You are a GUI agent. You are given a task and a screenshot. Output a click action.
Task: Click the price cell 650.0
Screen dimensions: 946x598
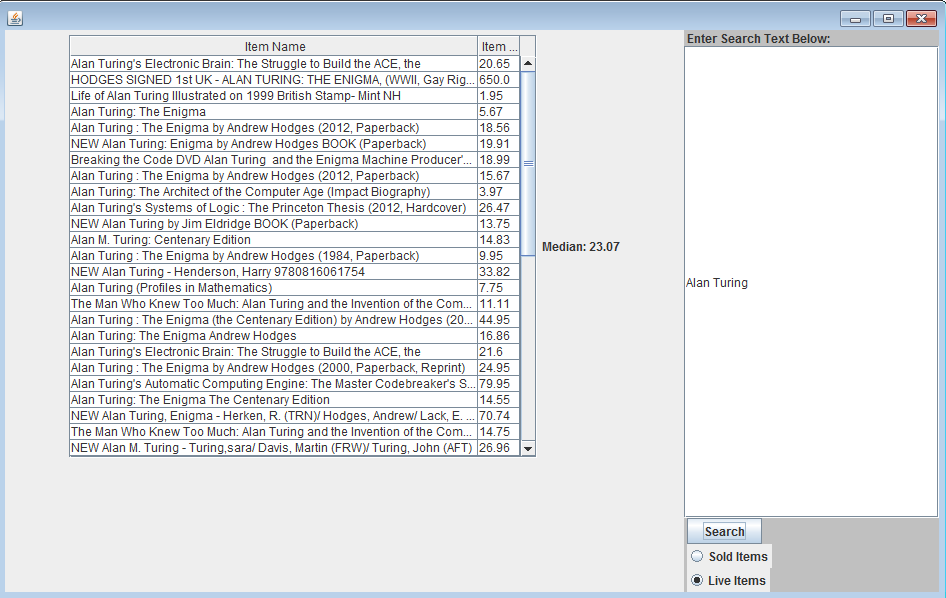tap(498, 80)
